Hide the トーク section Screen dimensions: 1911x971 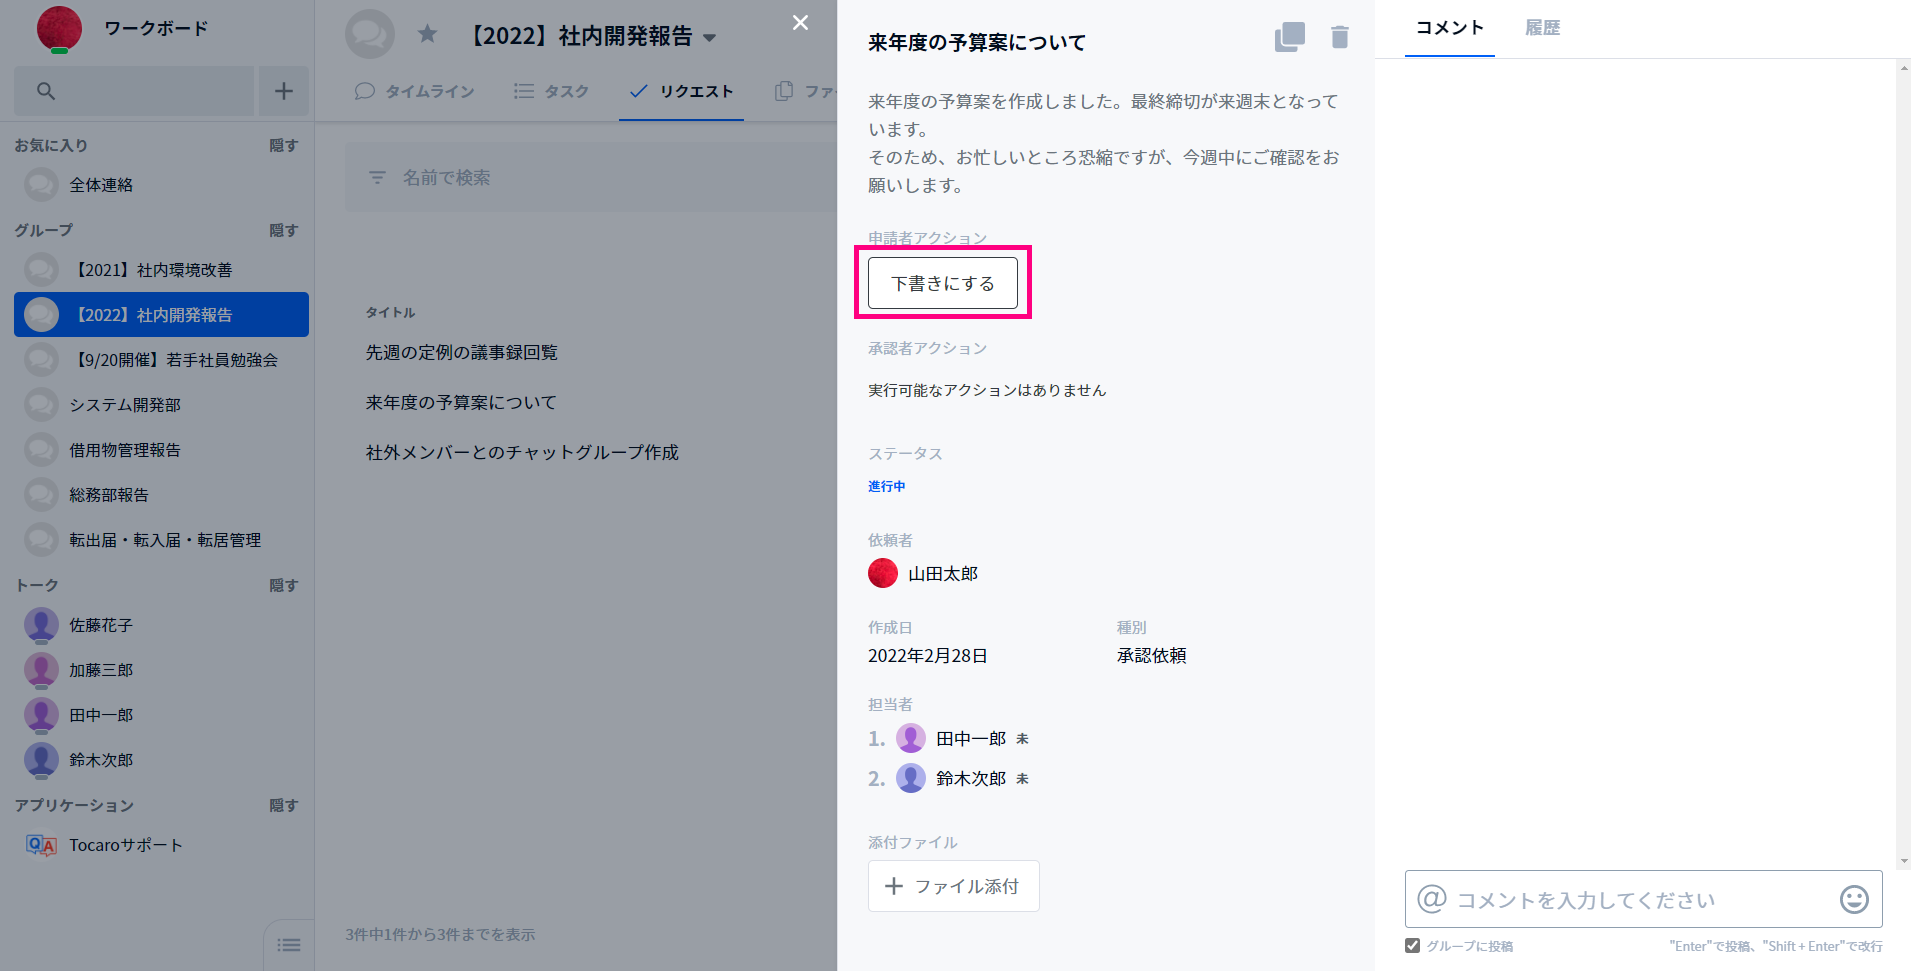(x=284, y=585)
